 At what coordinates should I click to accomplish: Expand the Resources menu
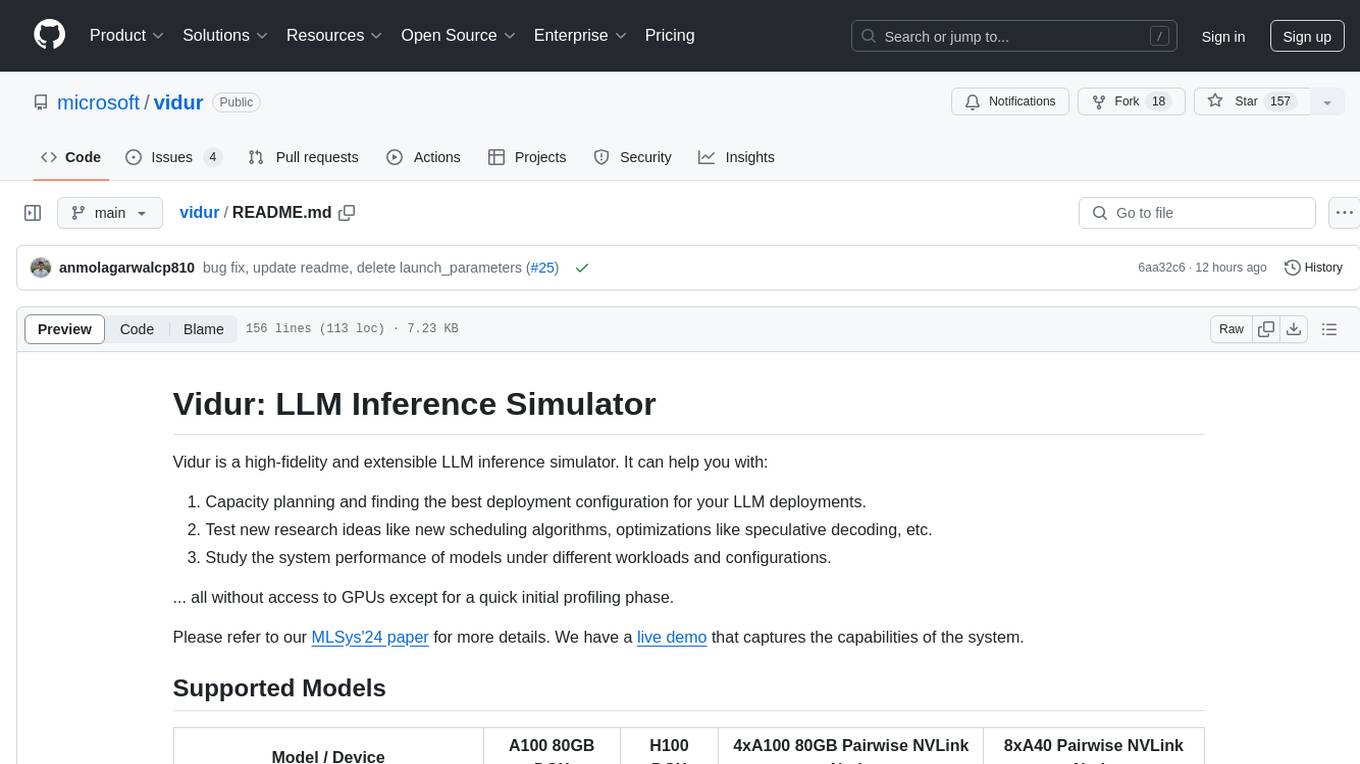(334, 35)
